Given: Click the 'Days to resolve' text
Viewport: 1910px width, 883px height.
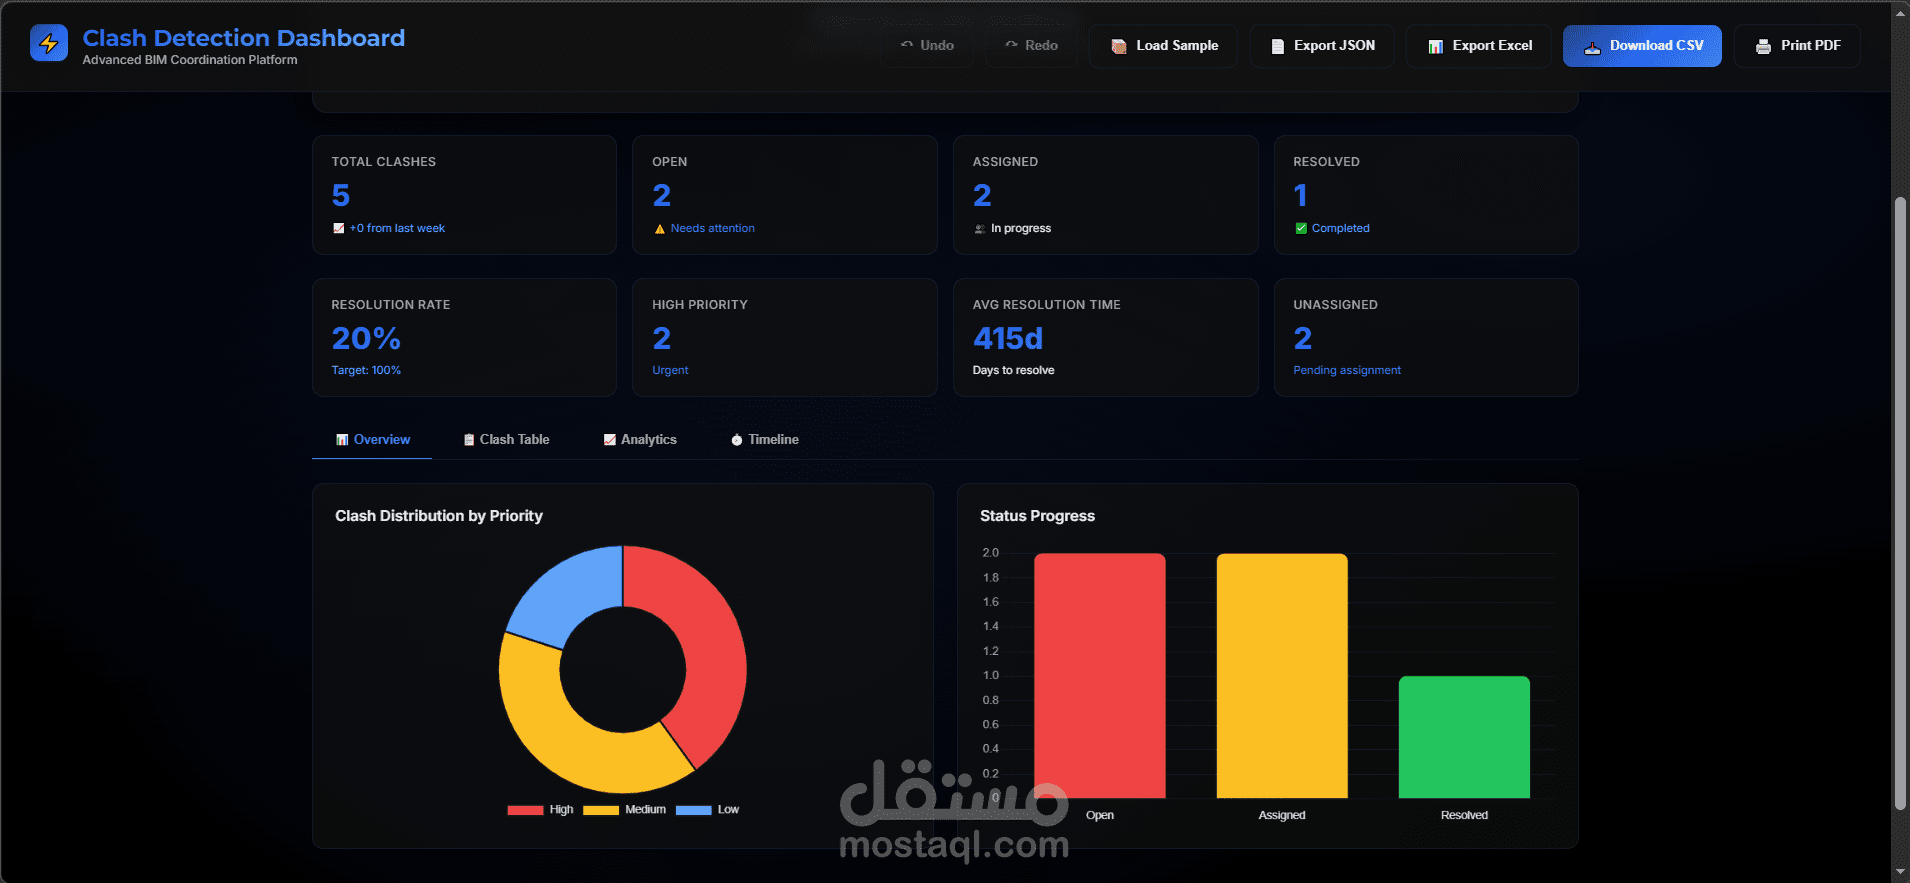Looking at the screenshot, I should point(1013,370).
